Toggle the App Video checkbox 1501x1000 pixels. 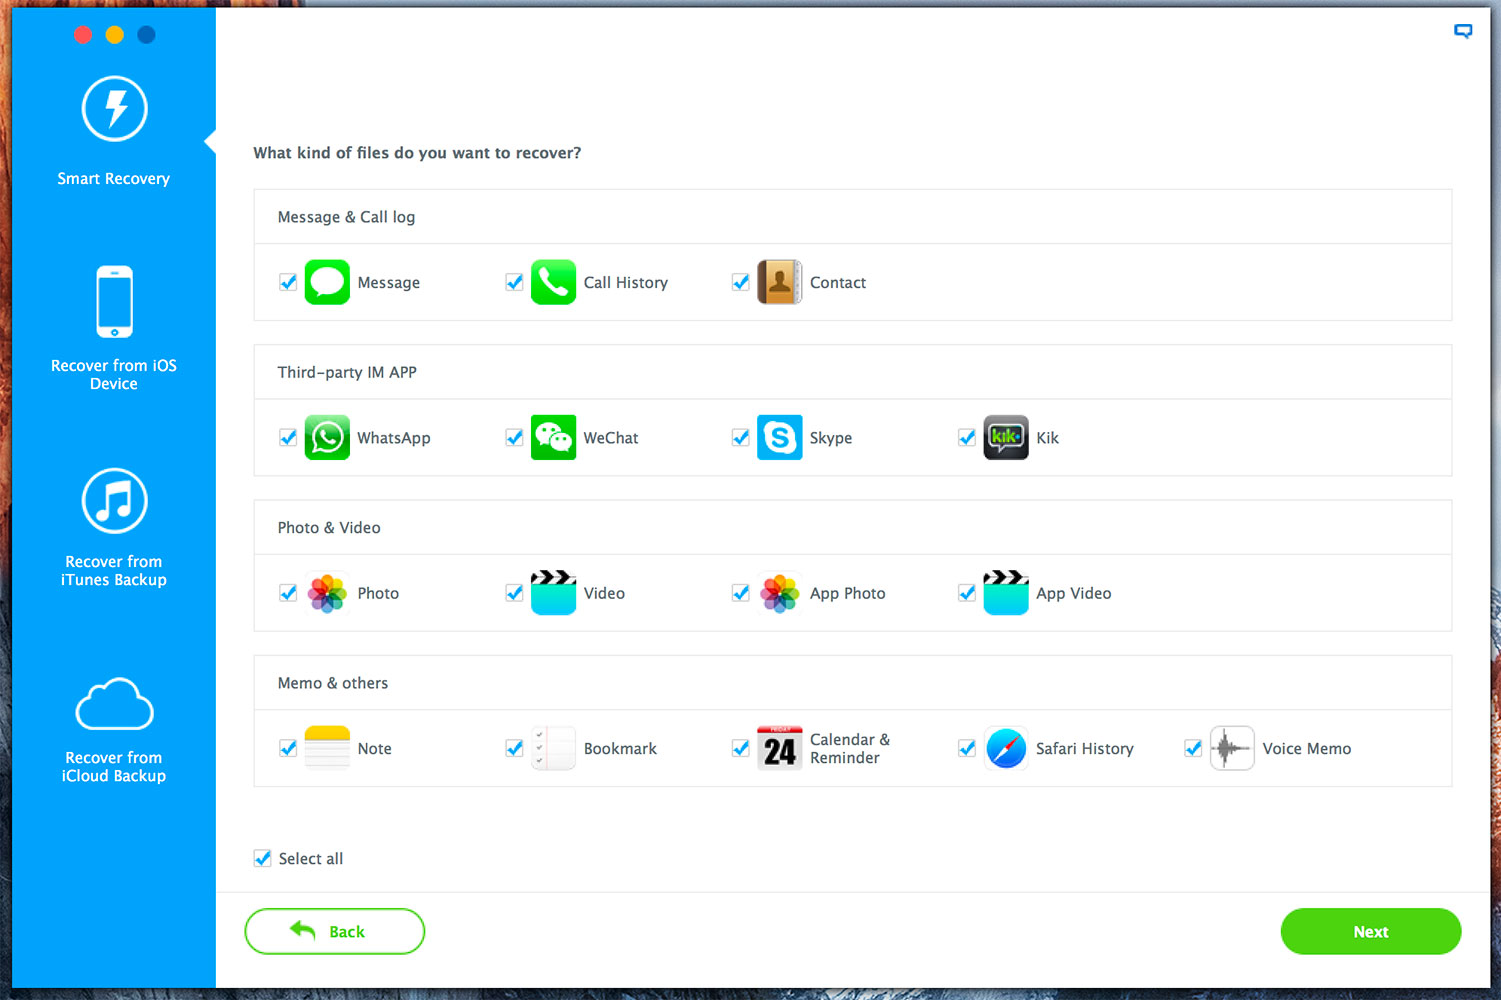click(967, 593)
